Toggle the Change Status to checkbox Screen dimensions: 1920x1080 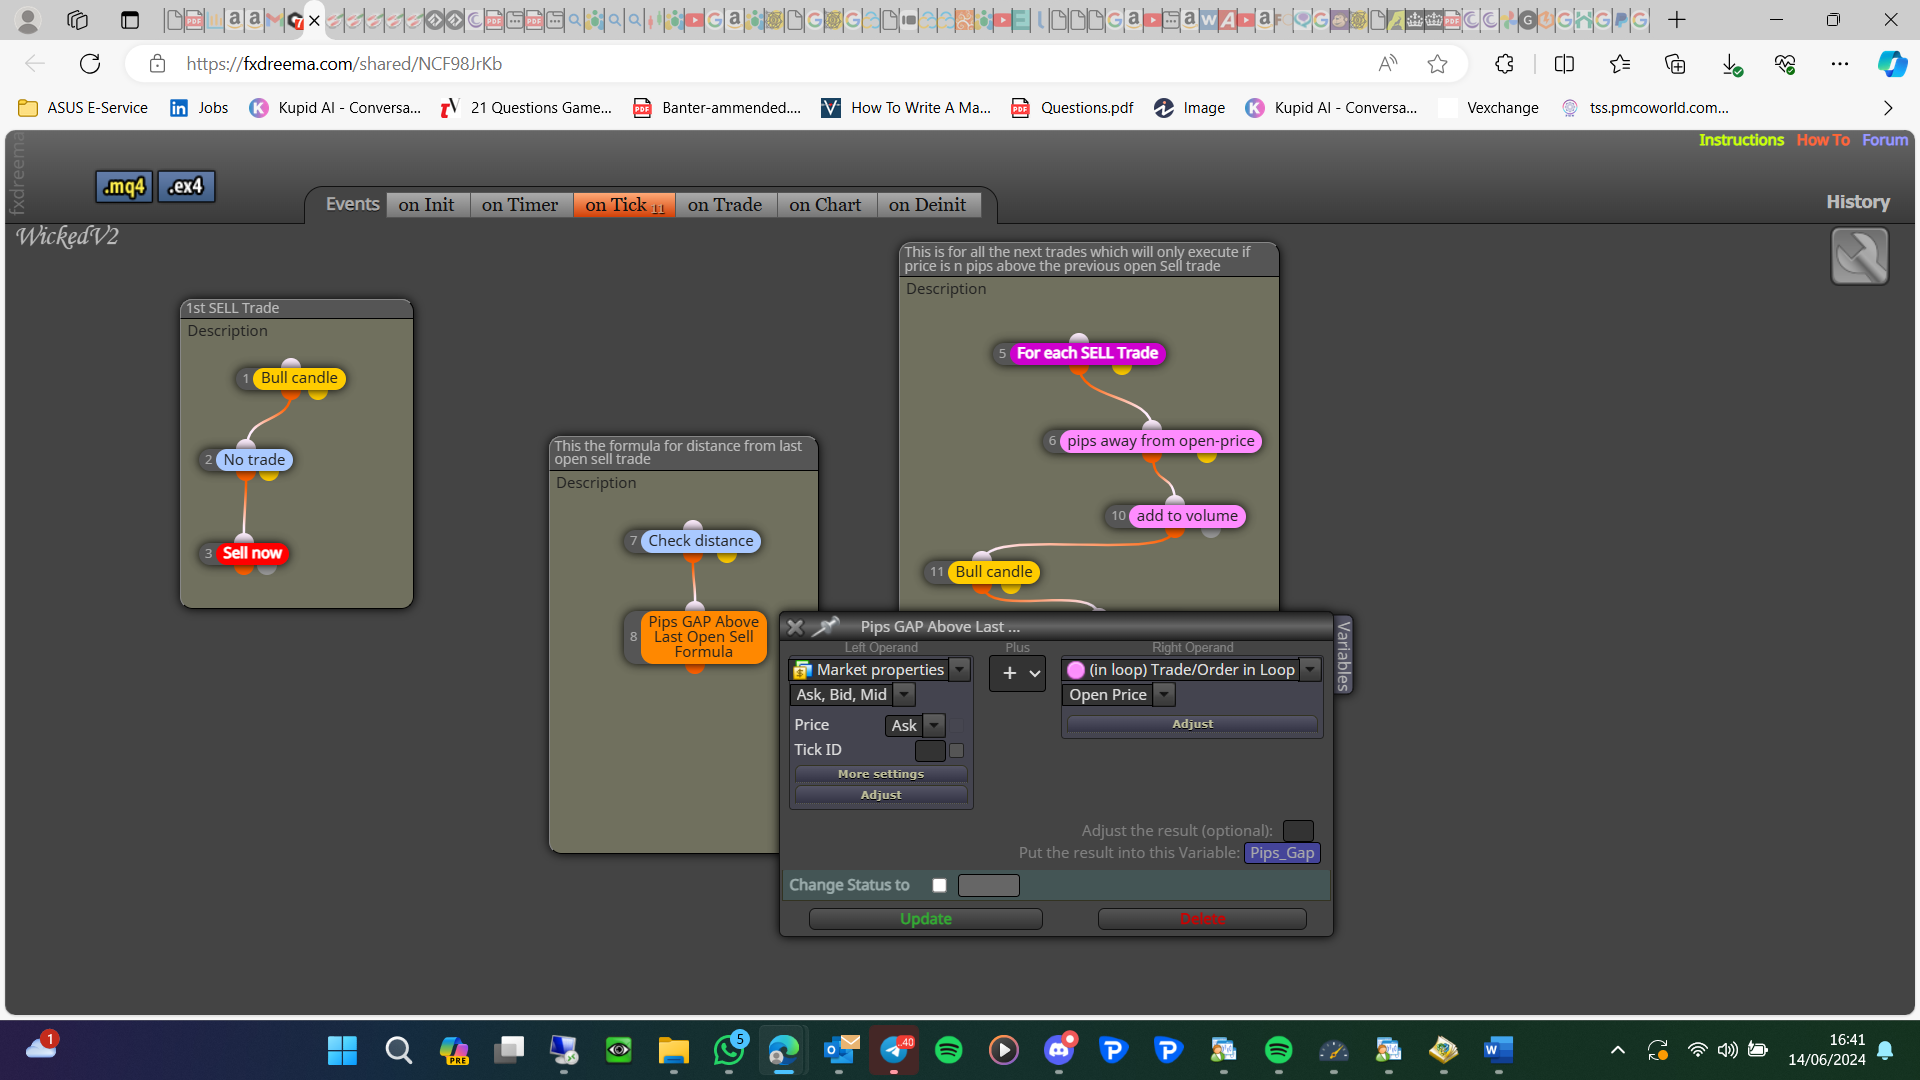click(x=939, y=885)
